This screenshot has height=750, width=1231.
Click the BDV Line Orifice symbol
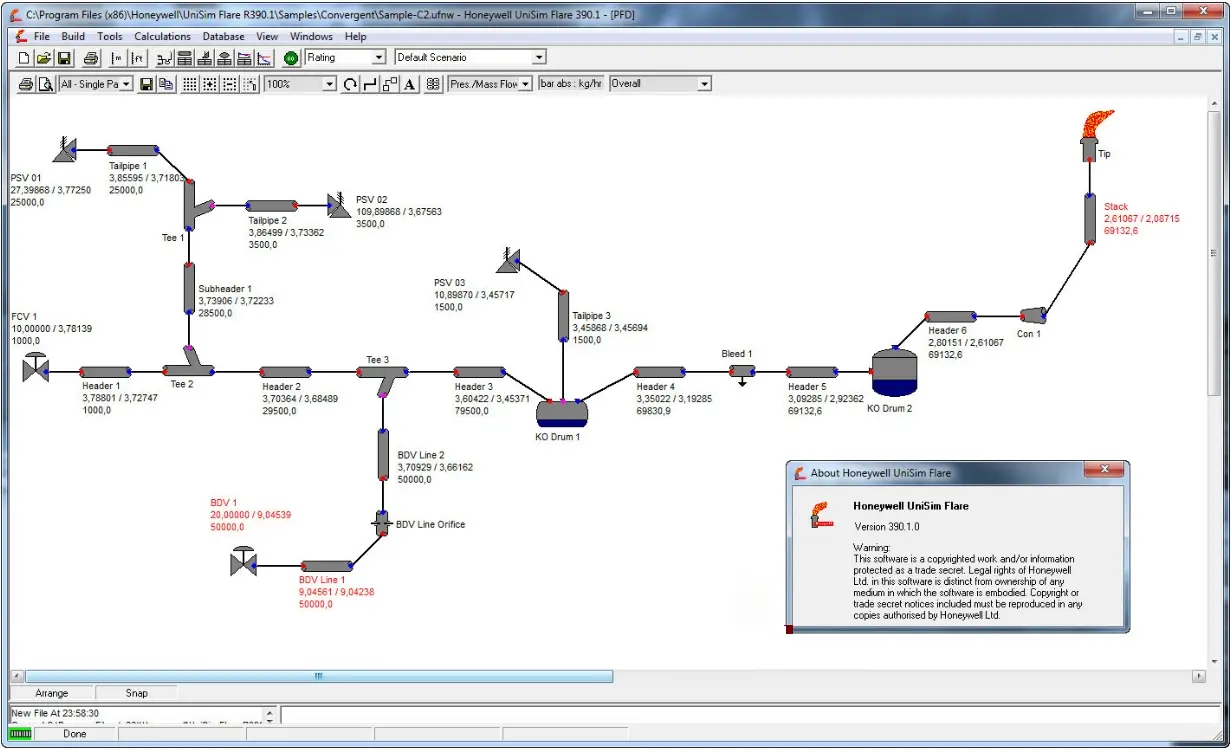click(382, 523)
